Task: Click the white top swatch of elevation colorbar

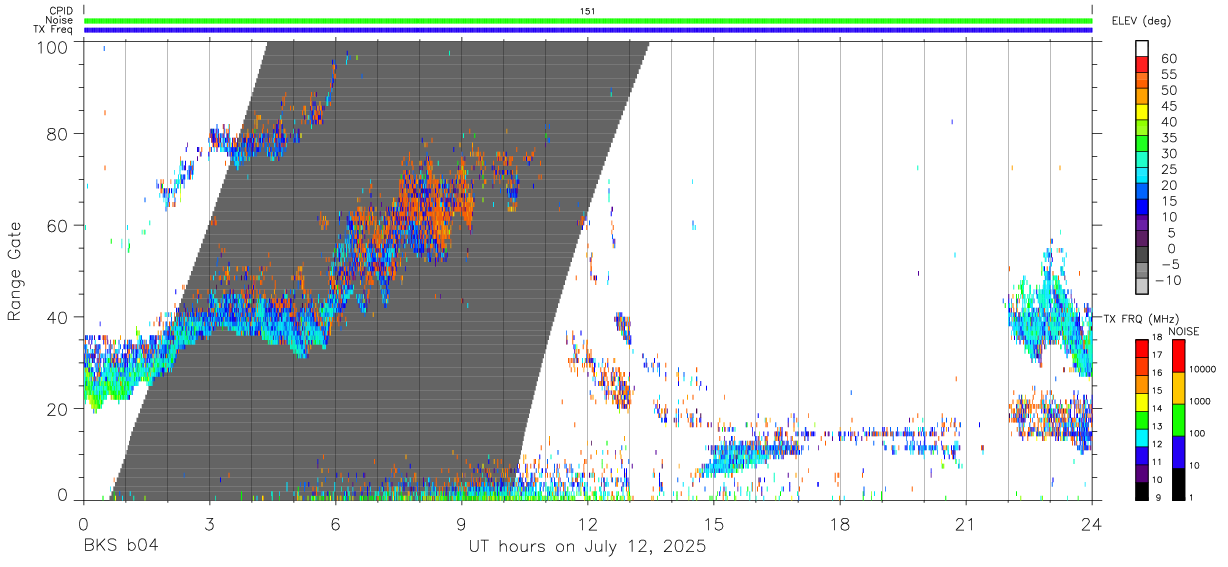Action: [1142, 48]
